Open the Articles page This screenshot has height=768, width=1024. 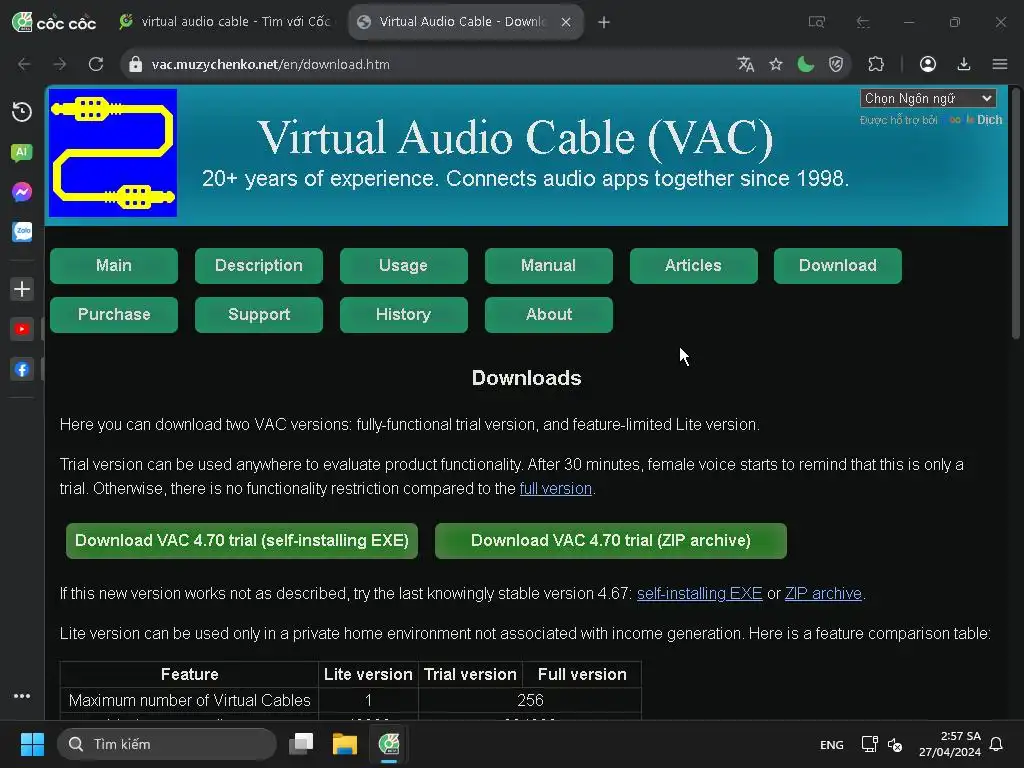coord(694,266)
